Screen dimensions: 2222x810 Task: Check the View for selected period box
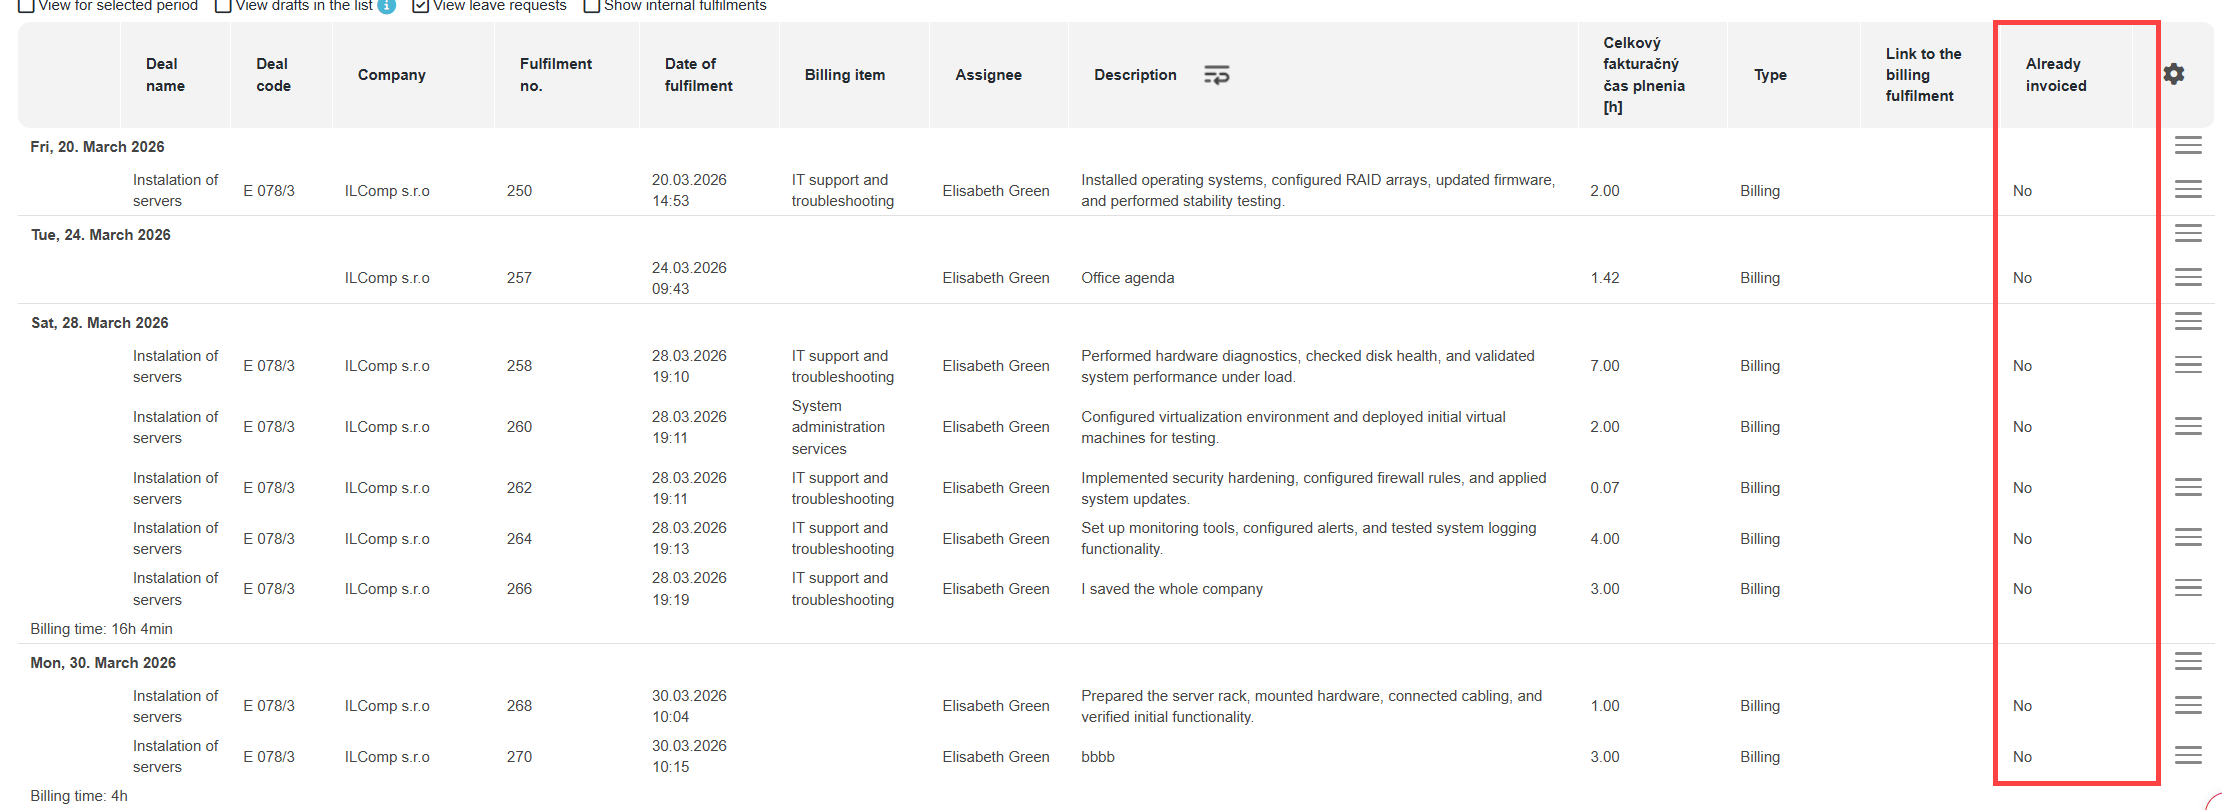27,6
